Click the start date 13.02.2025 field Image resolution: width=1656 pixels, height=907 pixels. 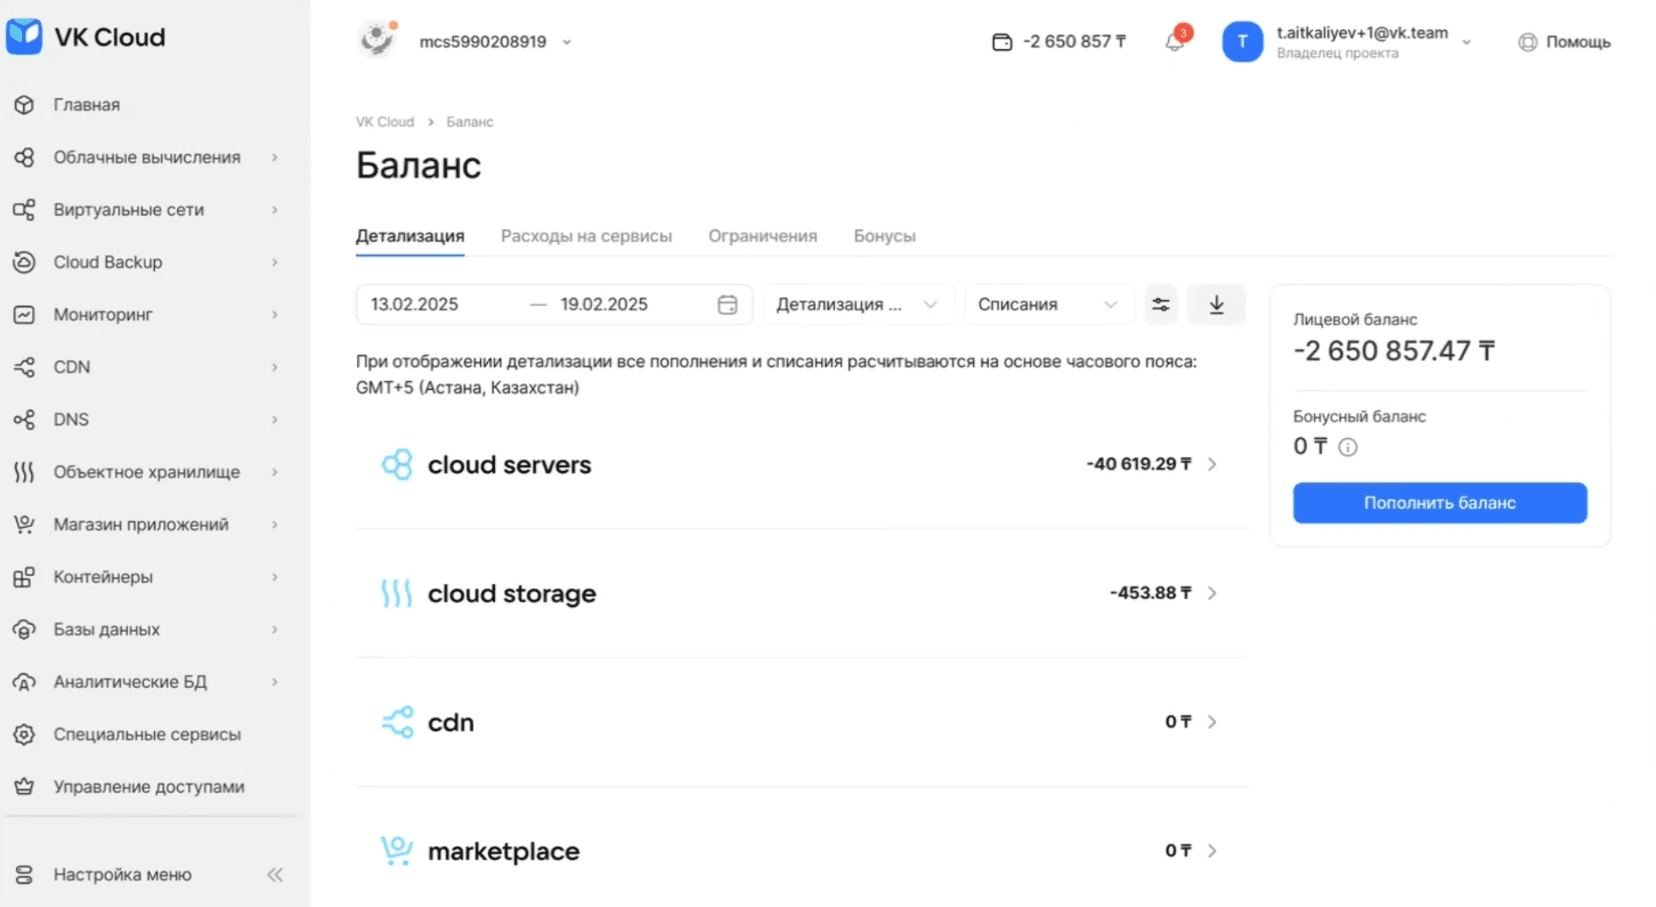(414, 305)
